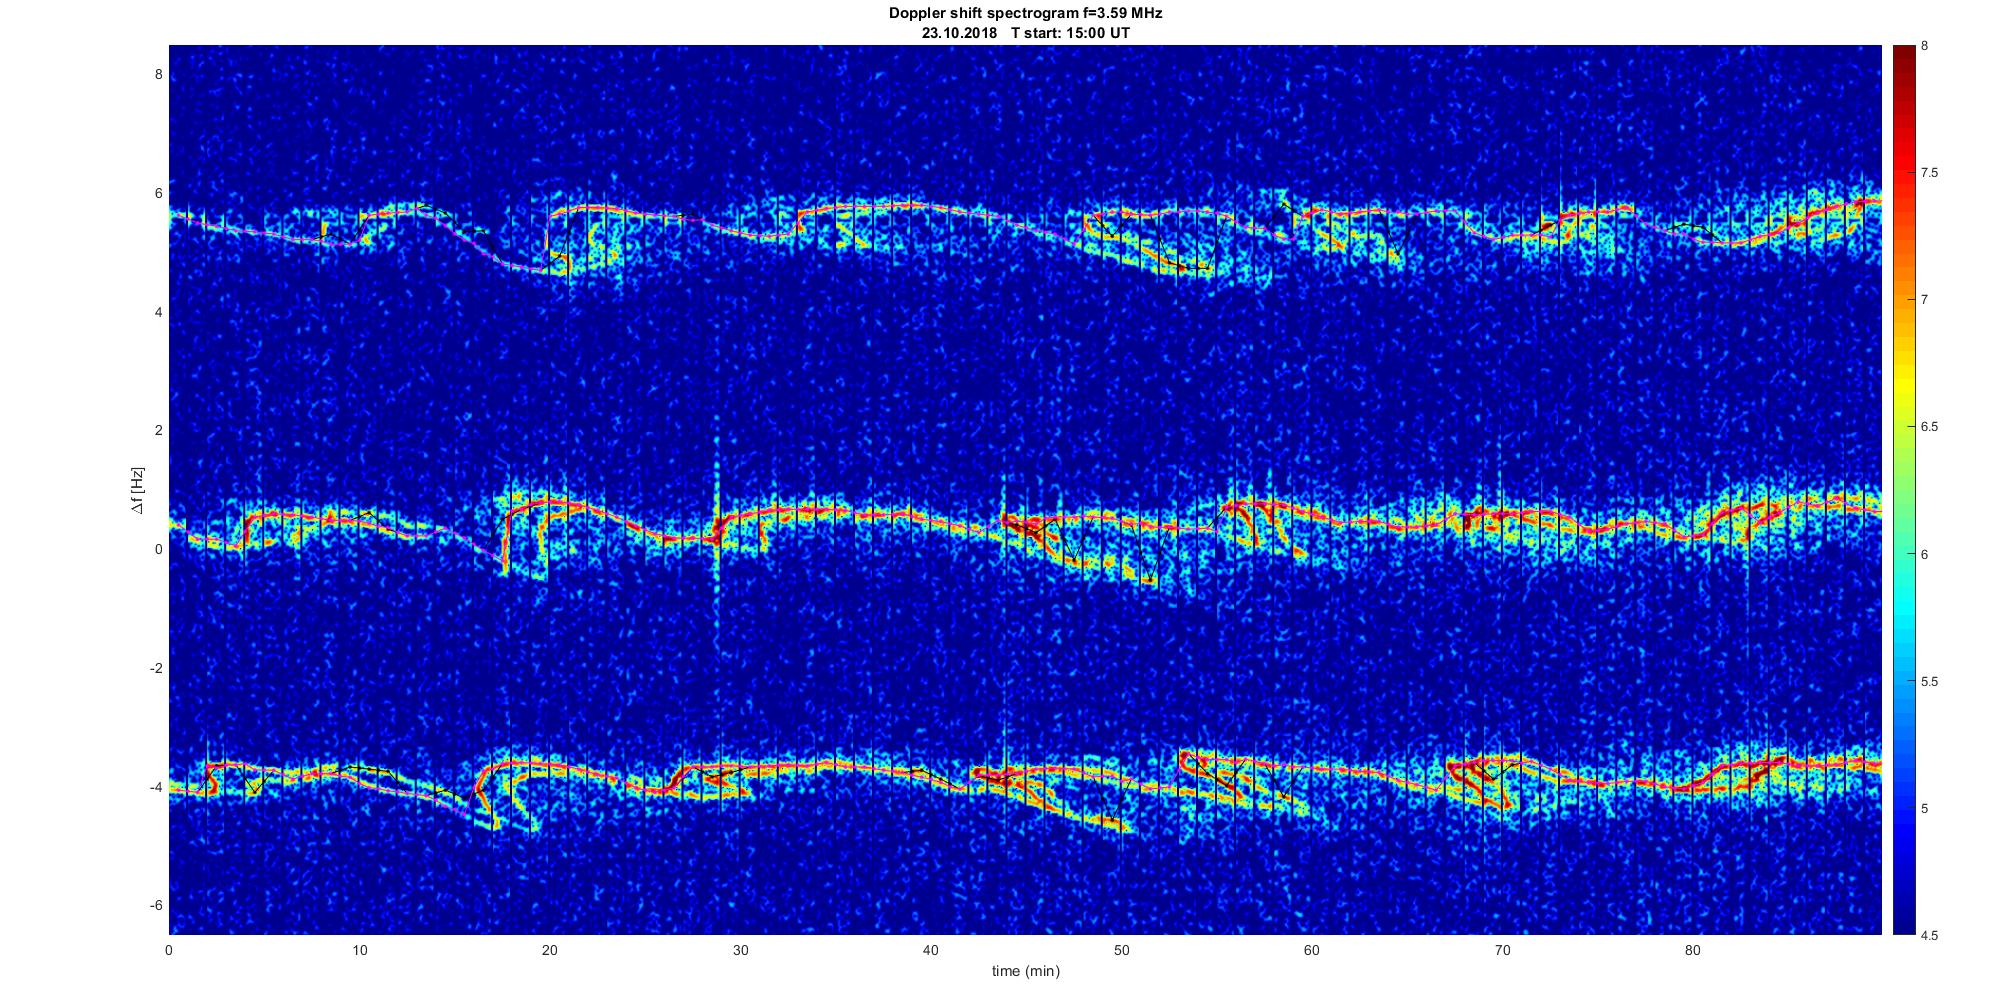This screenshot has width=2000, height=1003.
Task: Click the upper 6 Hz trace at 40 minutes
Action: pos(931,208)
